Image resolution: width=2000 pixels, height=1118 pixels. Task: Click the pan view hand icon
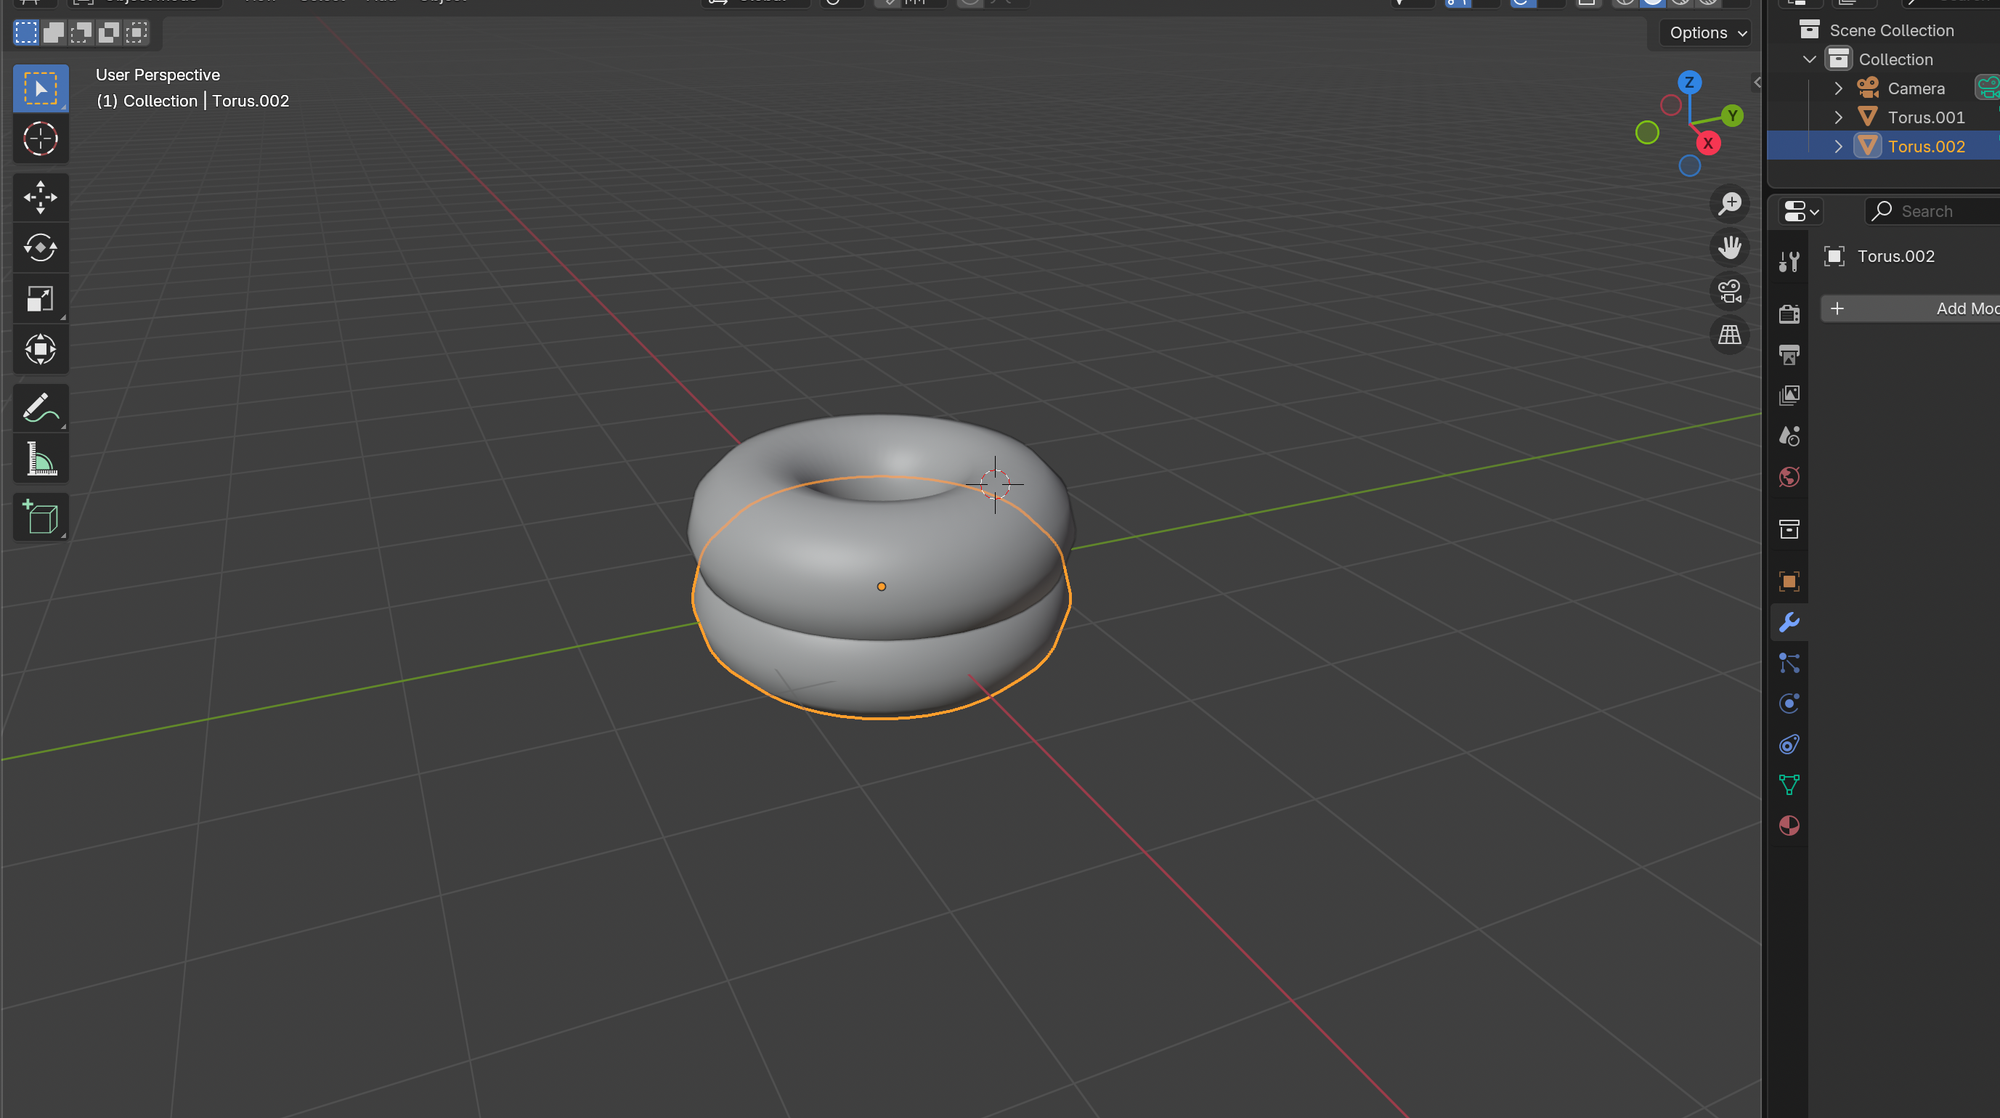coord(1729,247)
